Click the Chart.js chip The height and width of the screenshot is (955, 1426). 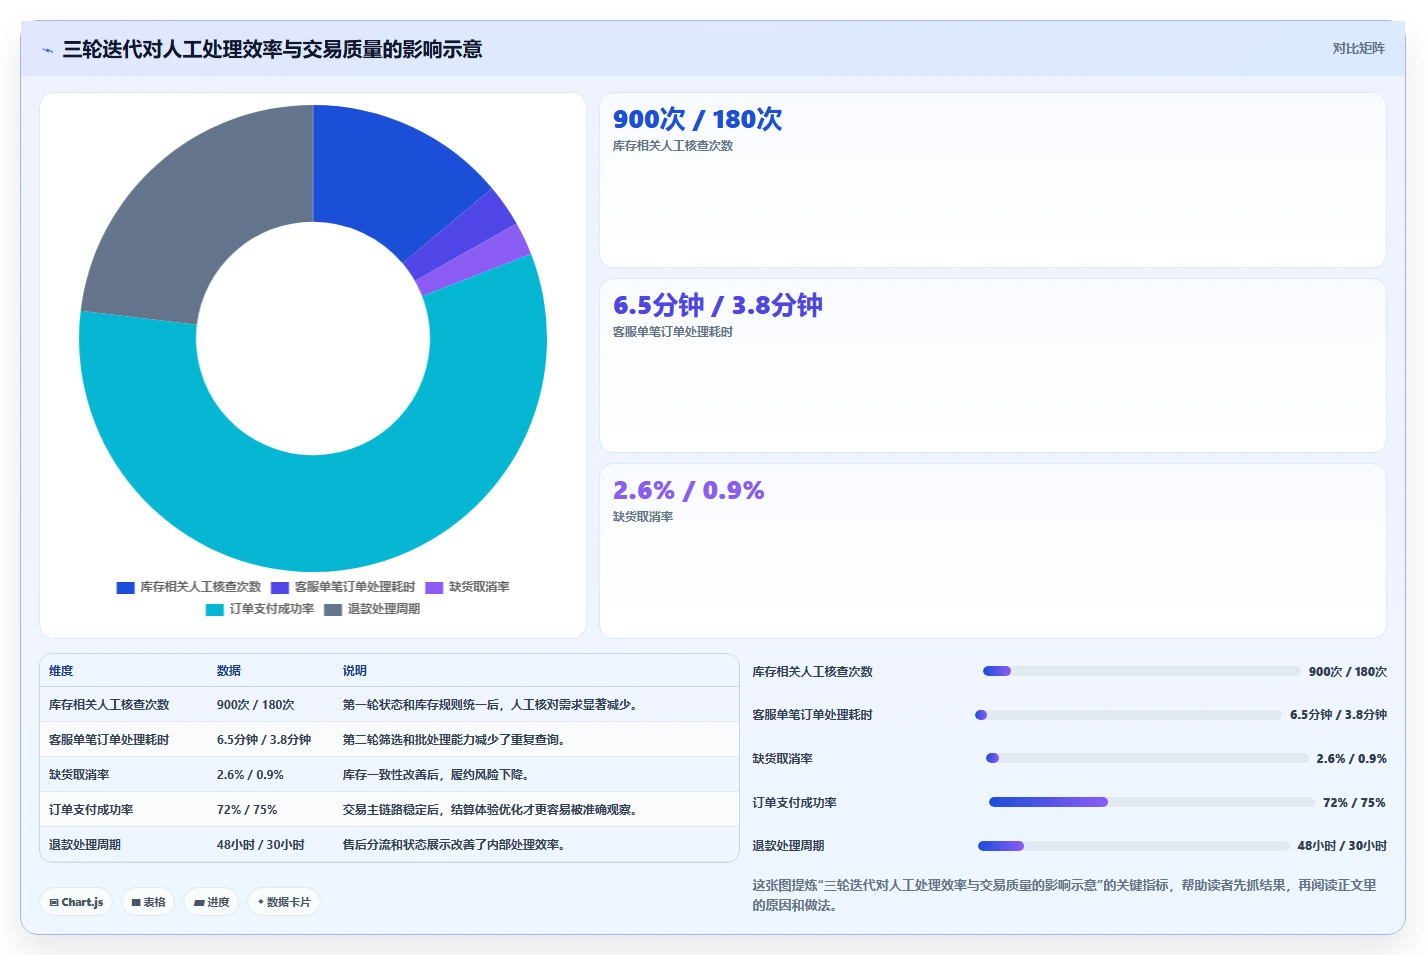click(x=76, y=902)
